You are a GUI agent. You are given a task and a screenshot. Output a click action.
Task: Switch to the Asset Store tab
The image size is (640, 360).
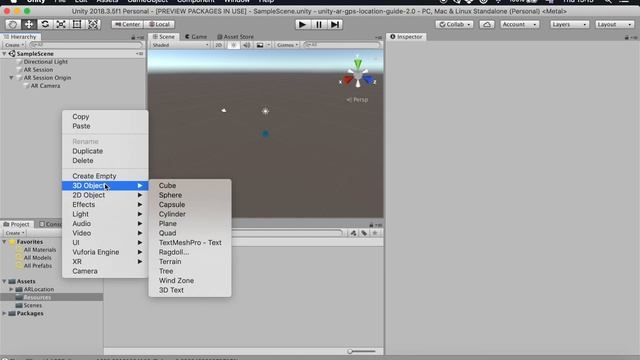(235, 37)
